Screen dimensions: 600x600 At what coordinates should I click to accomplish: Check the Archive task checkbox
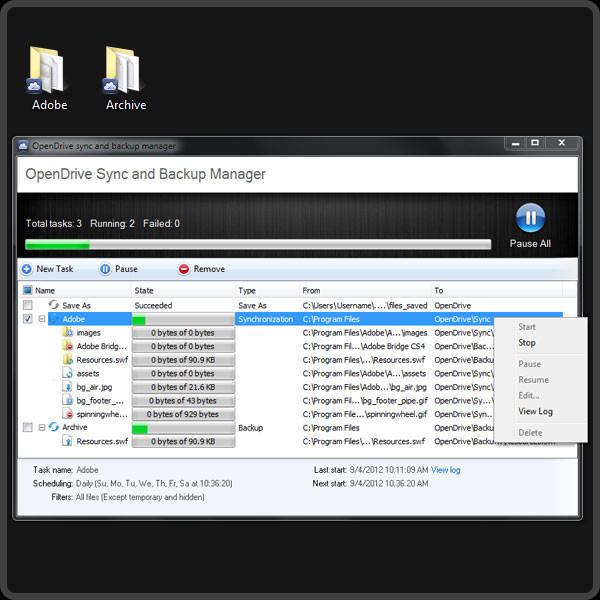tap(28, 427)
